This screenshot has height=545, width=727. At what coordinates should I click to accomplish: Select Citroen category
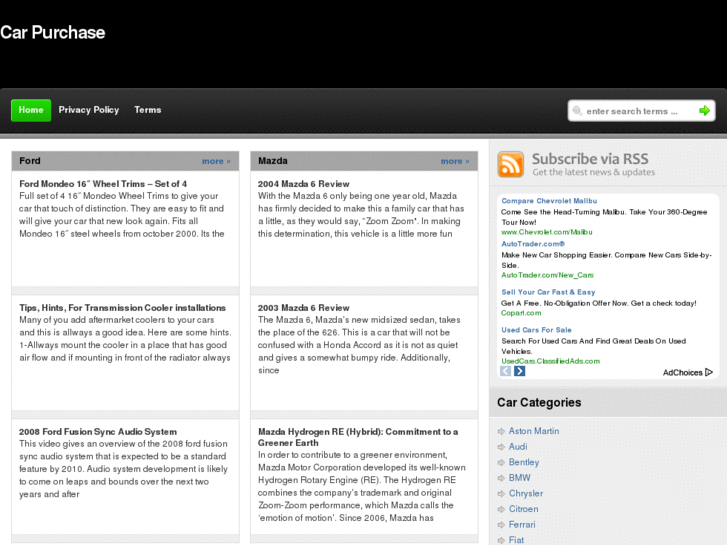click(x=523, y=509)
